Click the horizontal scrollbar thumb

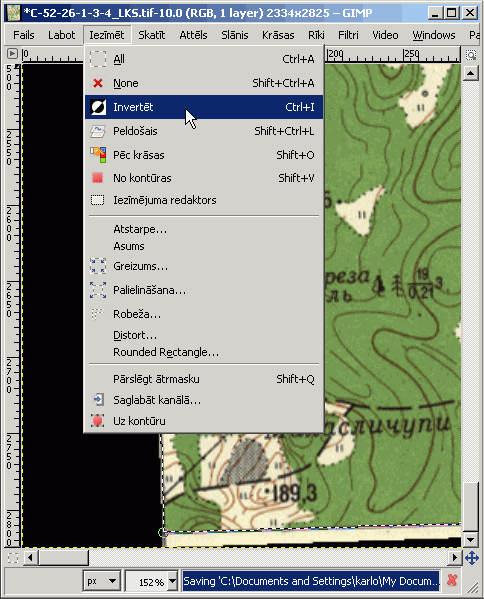(x=63, y=558)
